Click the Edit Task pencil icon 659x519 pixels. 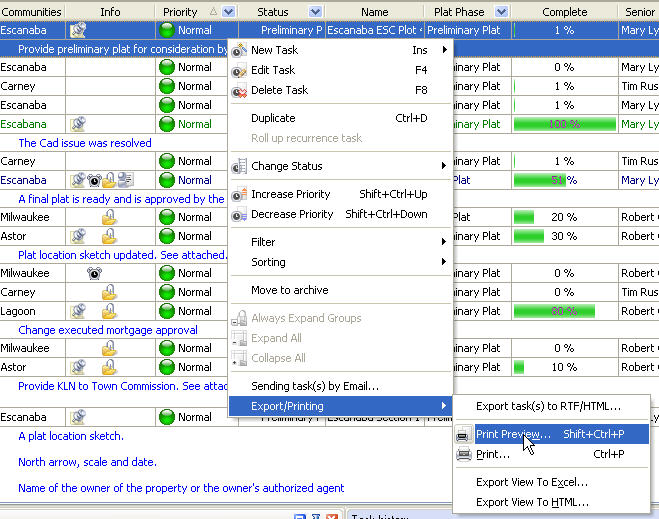pos(239,70)
